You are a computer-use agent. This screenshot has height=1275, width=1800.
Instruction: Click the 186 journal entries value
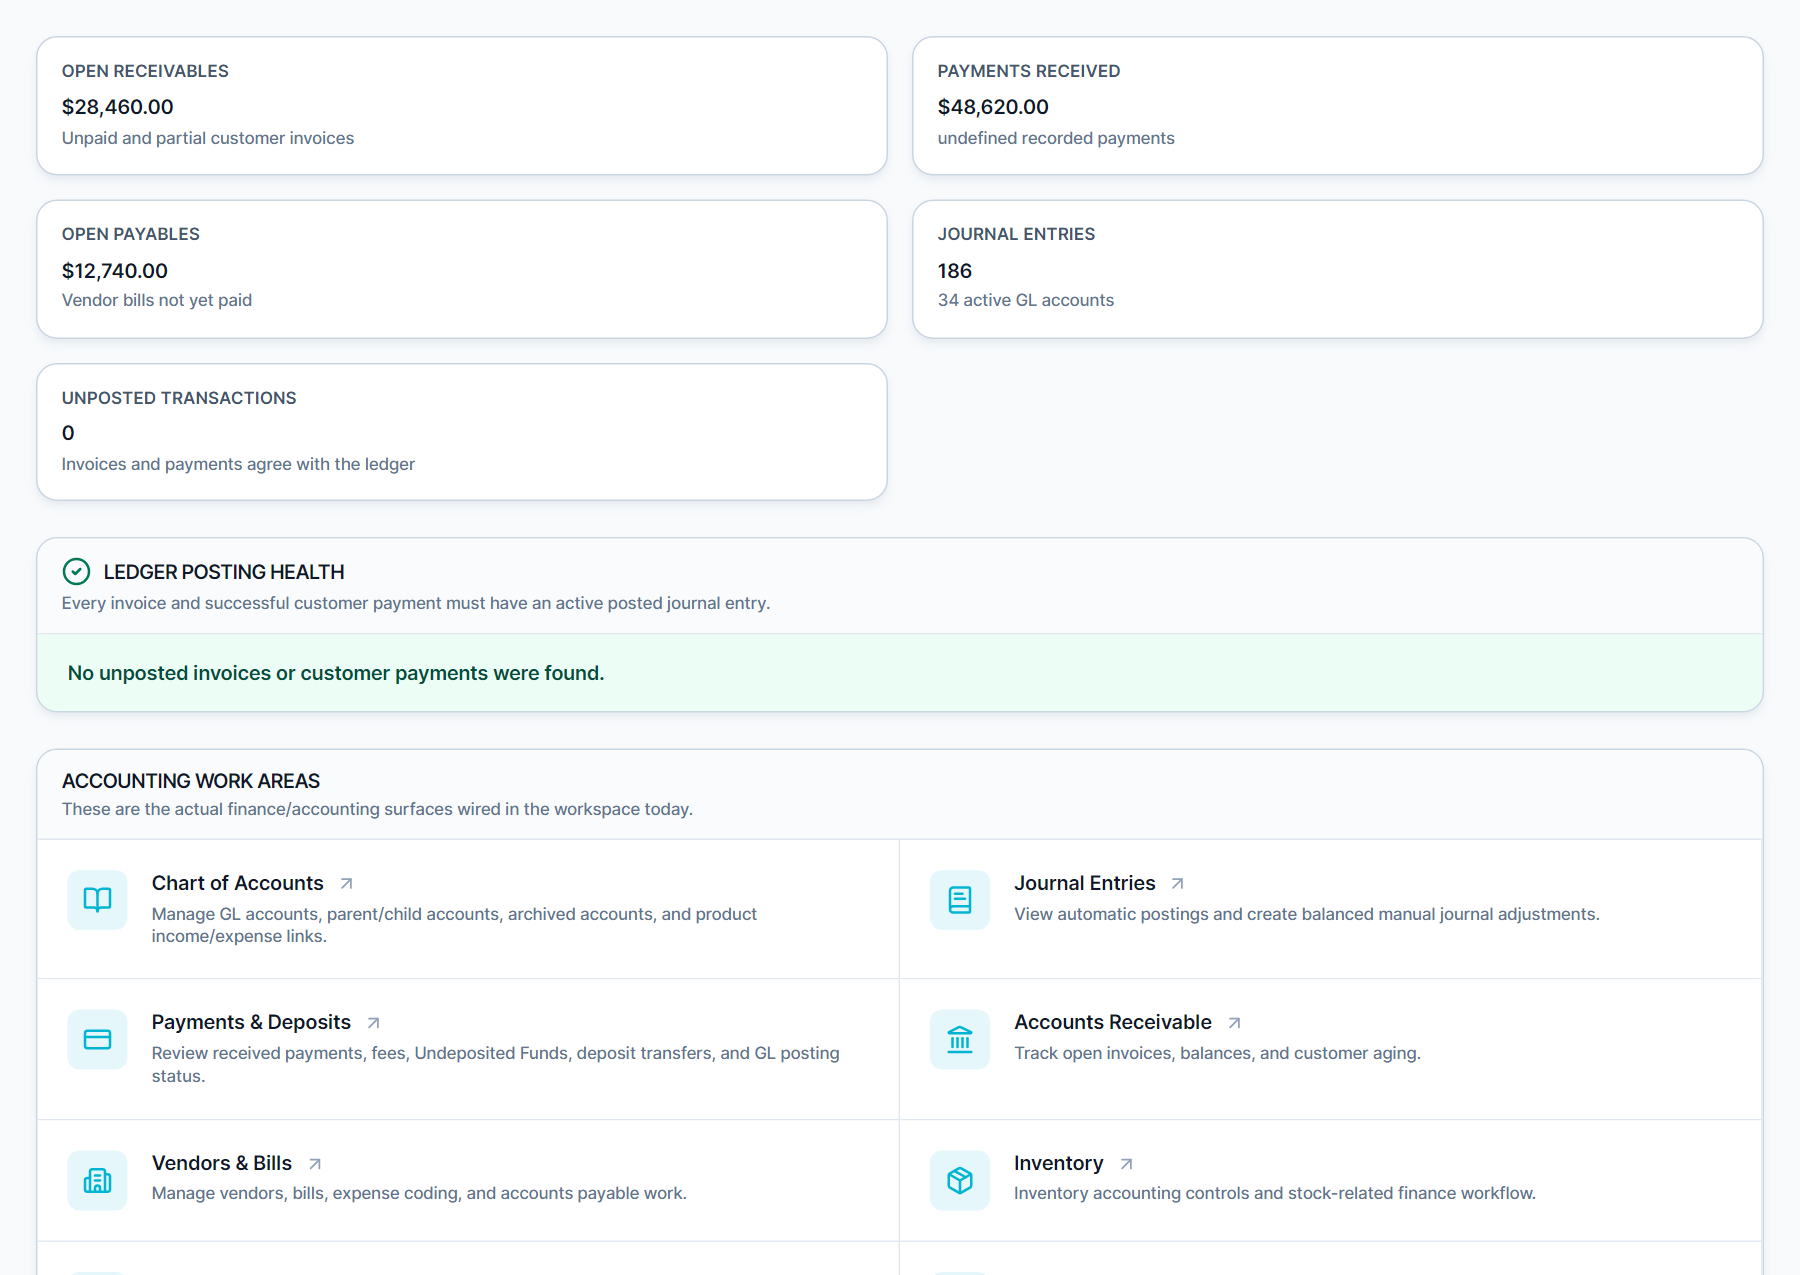point(955,271)
